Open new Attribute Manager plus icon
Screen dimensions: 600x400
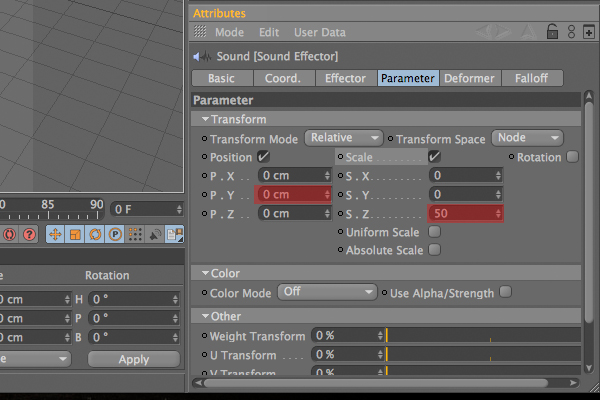589,32
